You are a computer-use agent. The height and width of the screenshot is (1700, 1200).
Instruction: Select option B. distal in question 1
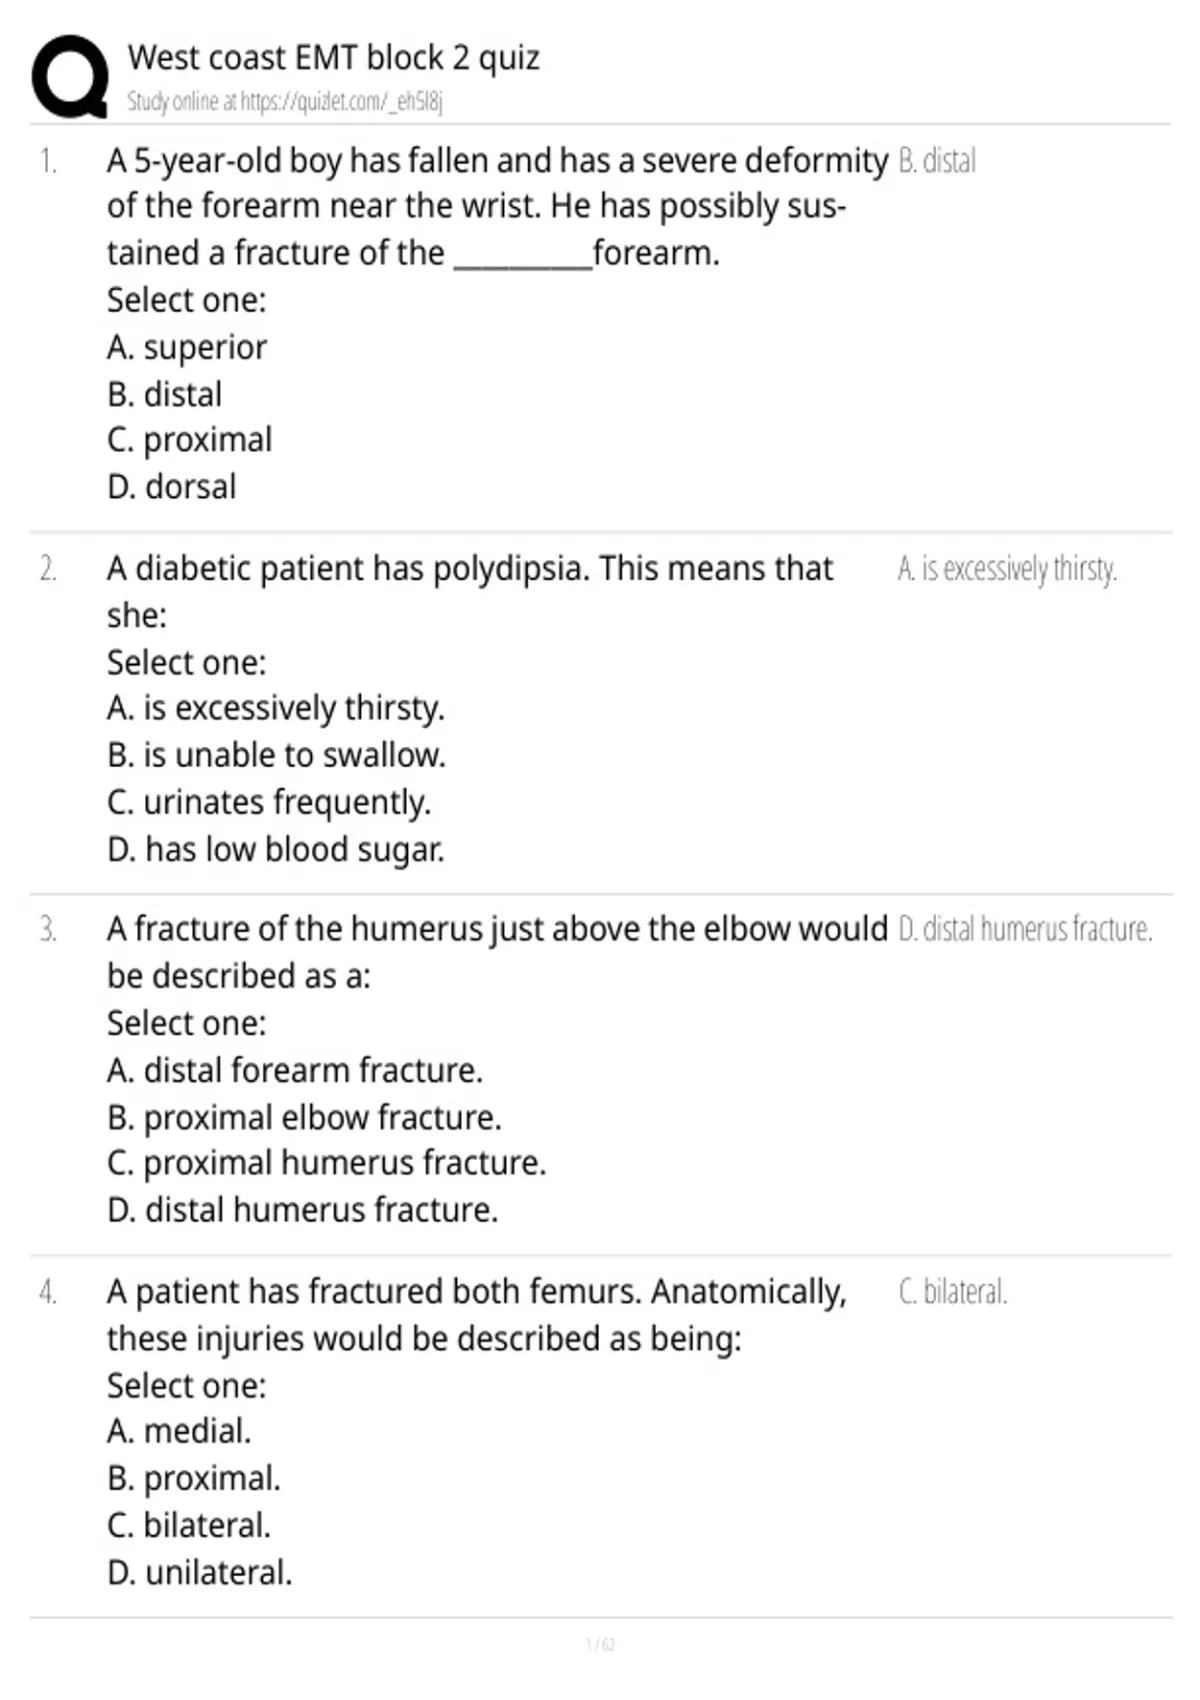coord(165,394)
